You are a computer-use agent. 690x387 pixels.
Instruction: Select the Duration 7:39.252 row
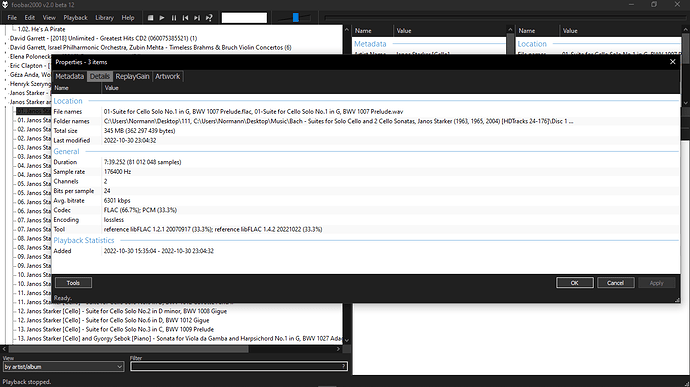366,162
